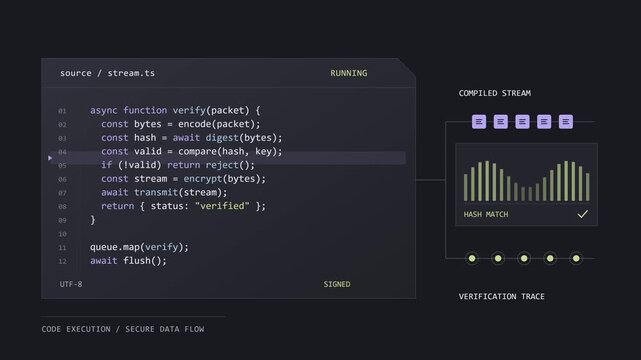Click the execution pointer arrow beside line 04
Image resolution: width=641 pixels, height=360 pixels.
[50, 158]
